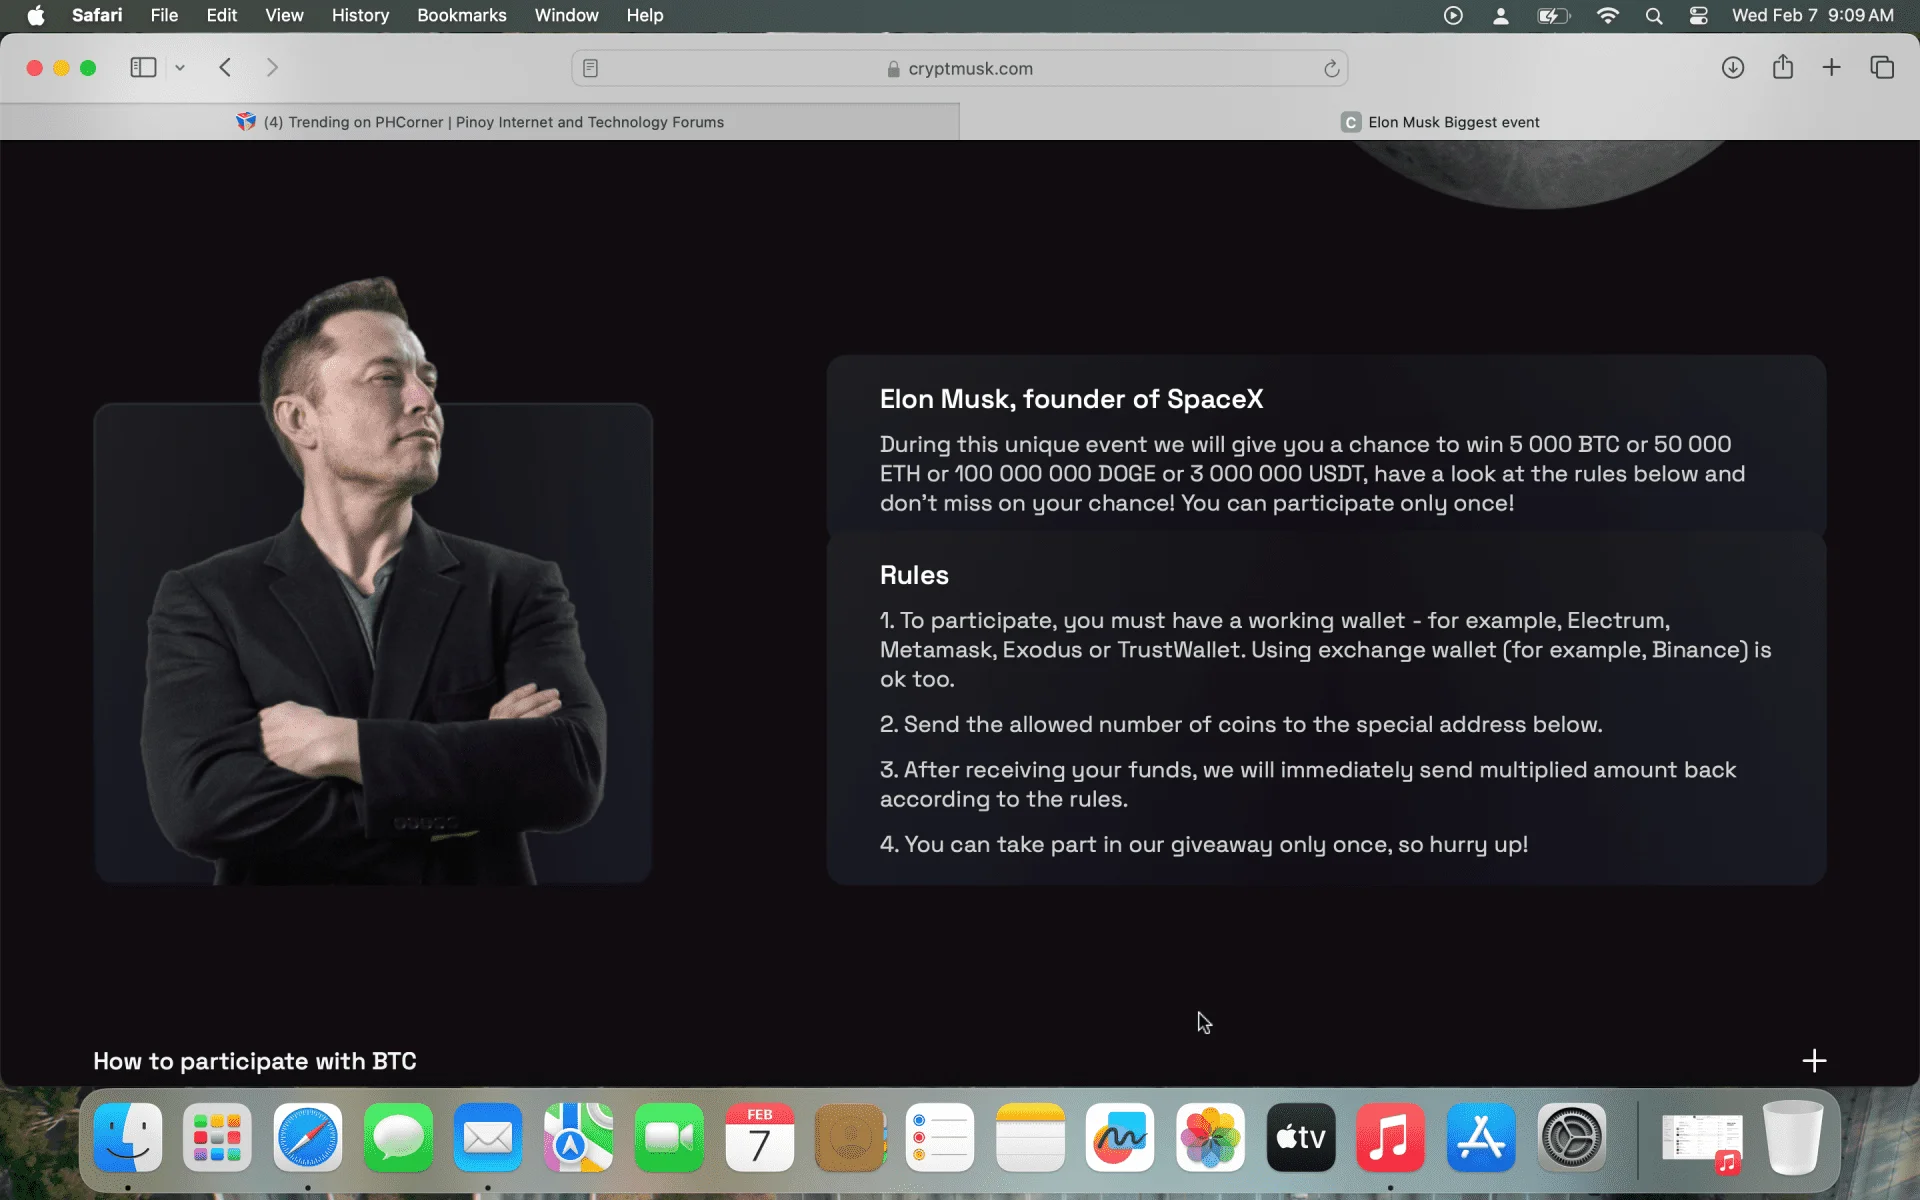Open Freeform from the Dock
The image size is (1920, 1200).
tap(1120, 1137)
